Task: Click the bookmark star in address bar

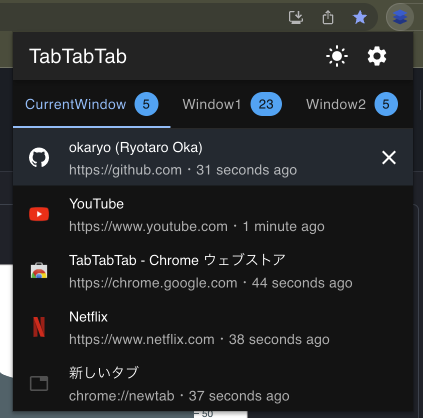Action: (x=360, y=17)
